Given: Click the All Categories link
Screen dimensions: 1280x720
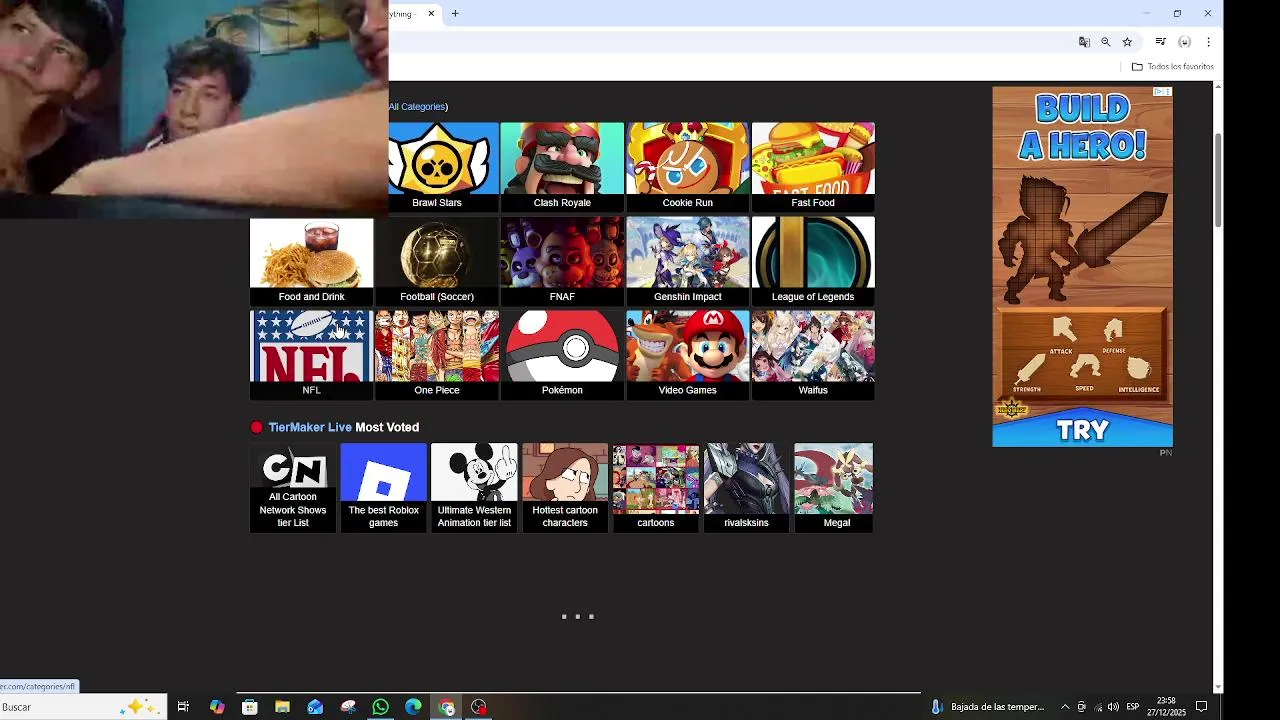Looking at the screenshot, I should (417, 107).
